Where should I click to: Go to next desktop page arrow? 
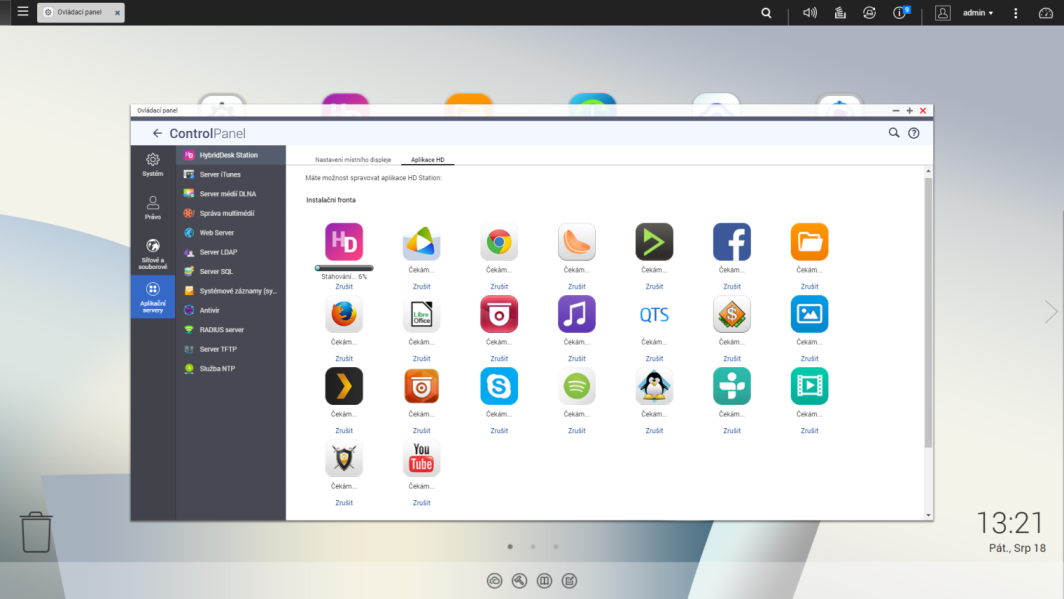tap(1051, 312)
